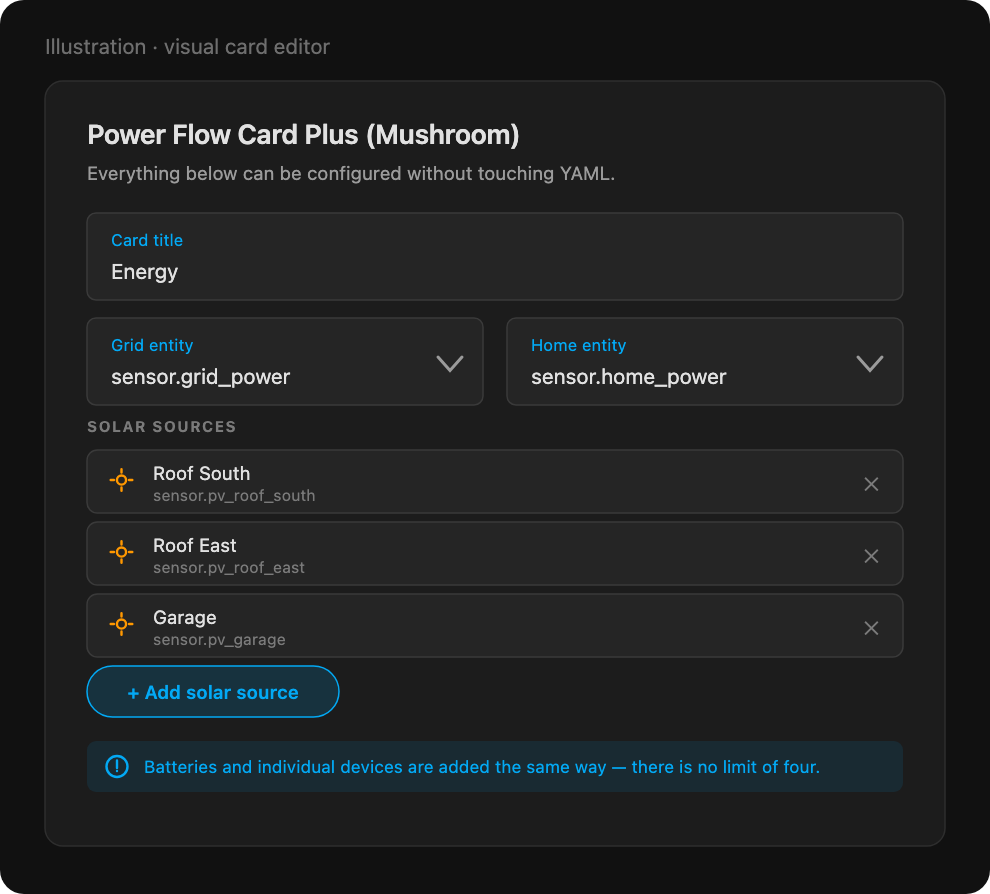Remove the Roof South solar source
The width and height of the screenshot is (990, 894).
[871, 484]
